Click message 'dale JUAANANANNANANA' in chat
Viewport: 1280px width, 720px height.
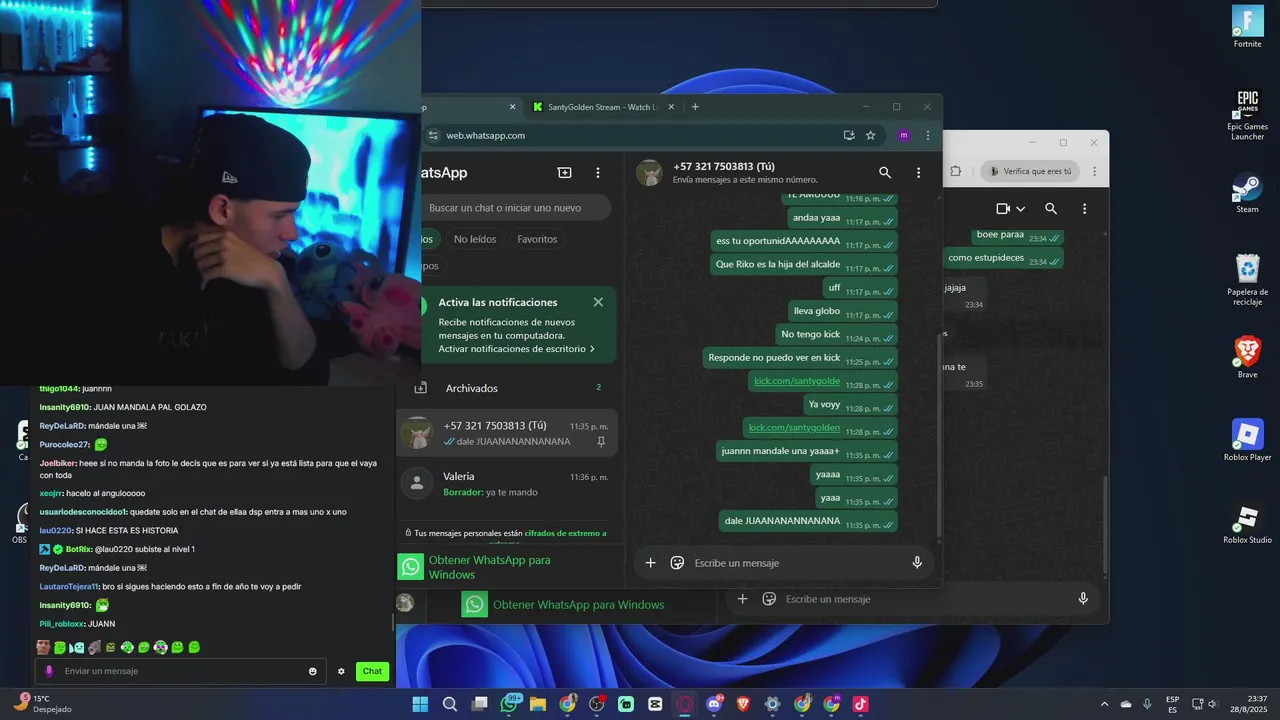click(x=782, y=521)
